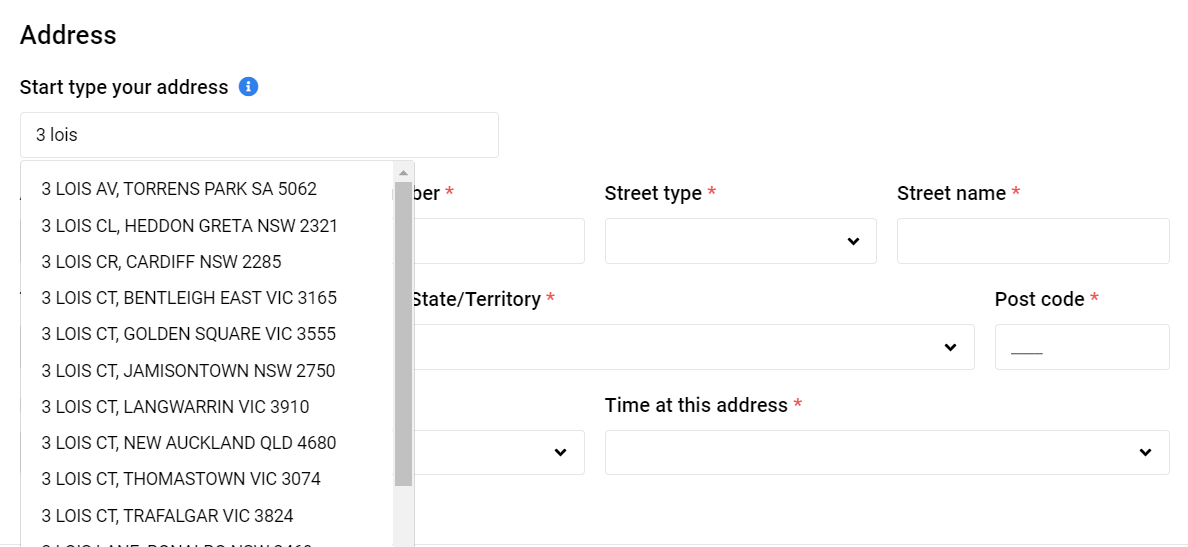Click the autocomplete list scroll-up arrow
The image size is (1188, 547).
pyautogui.click(x=404, y=172)
